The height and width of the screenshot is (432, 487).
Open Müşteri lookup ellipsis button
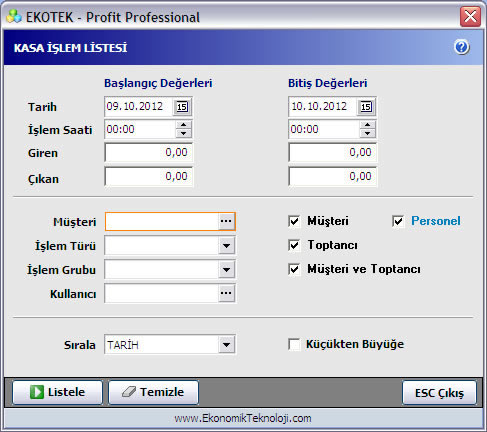[x=226, y=221]
